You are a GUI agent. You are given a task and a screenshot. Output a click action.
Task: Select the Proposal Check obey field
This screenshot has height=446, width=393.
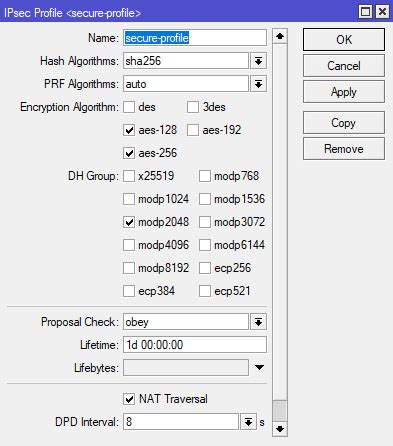(186, 322)
